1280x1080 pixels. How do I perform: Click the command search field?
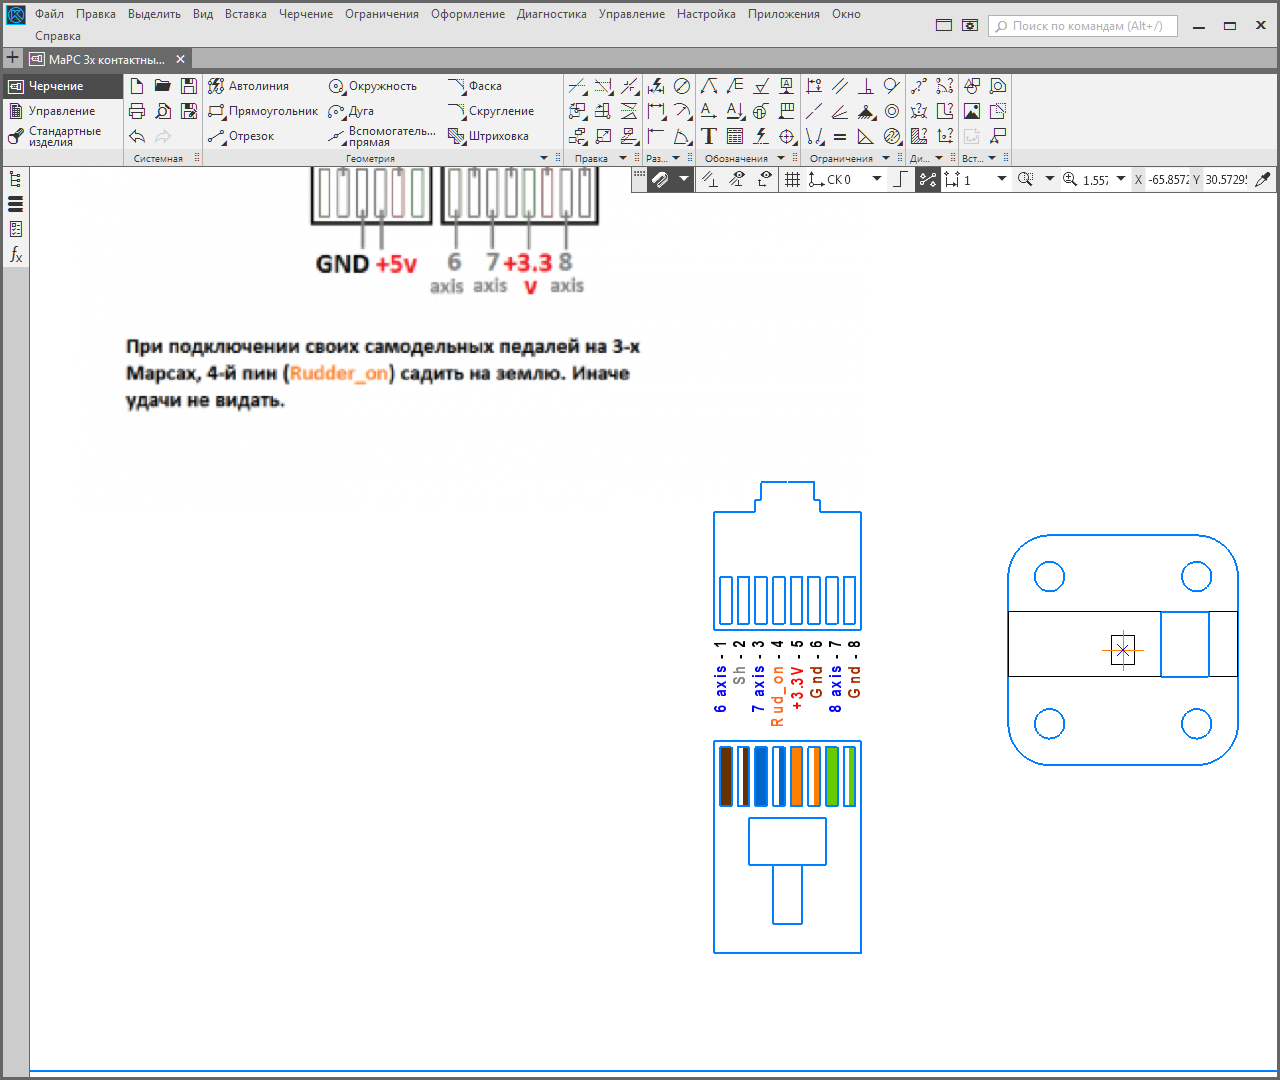tap(1083, 26)
